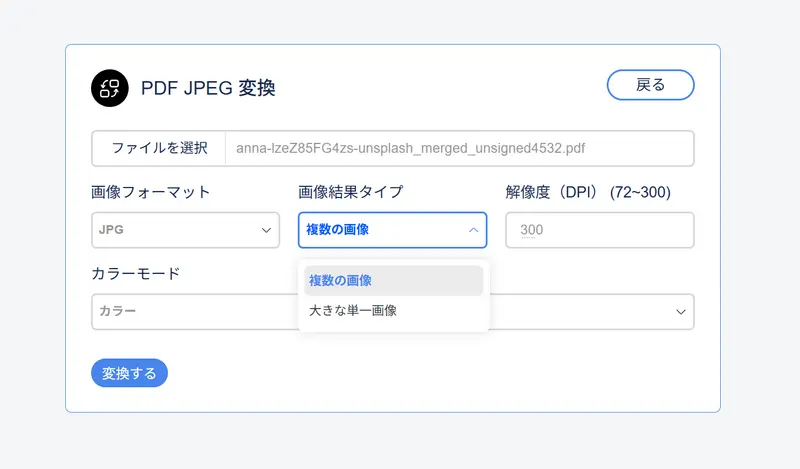Click the 画像結果タイプ label text
Image resolution: width=800 pixels, height=469 pixels.
pyautogui.click(x=351, y=192)
